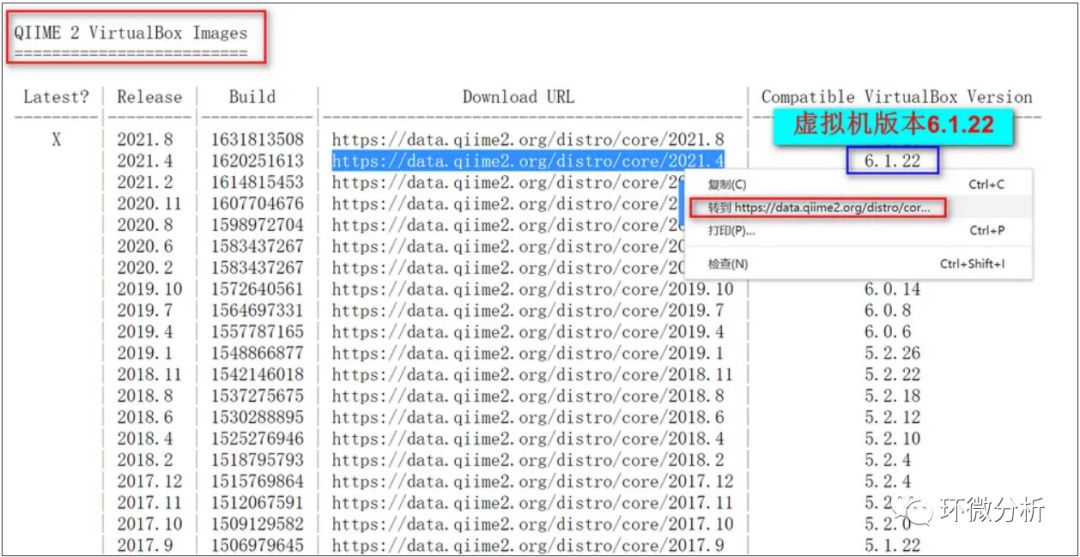Click VirtualBox version 6.0.6
The width and height of the screenshot is (1080, 557).
click(888, 332)
